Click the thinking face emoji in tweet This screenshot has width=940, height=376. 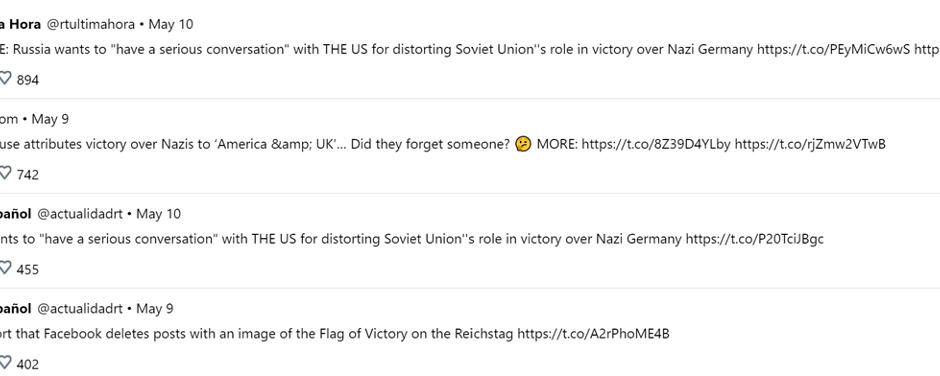(x=523, y=145)
